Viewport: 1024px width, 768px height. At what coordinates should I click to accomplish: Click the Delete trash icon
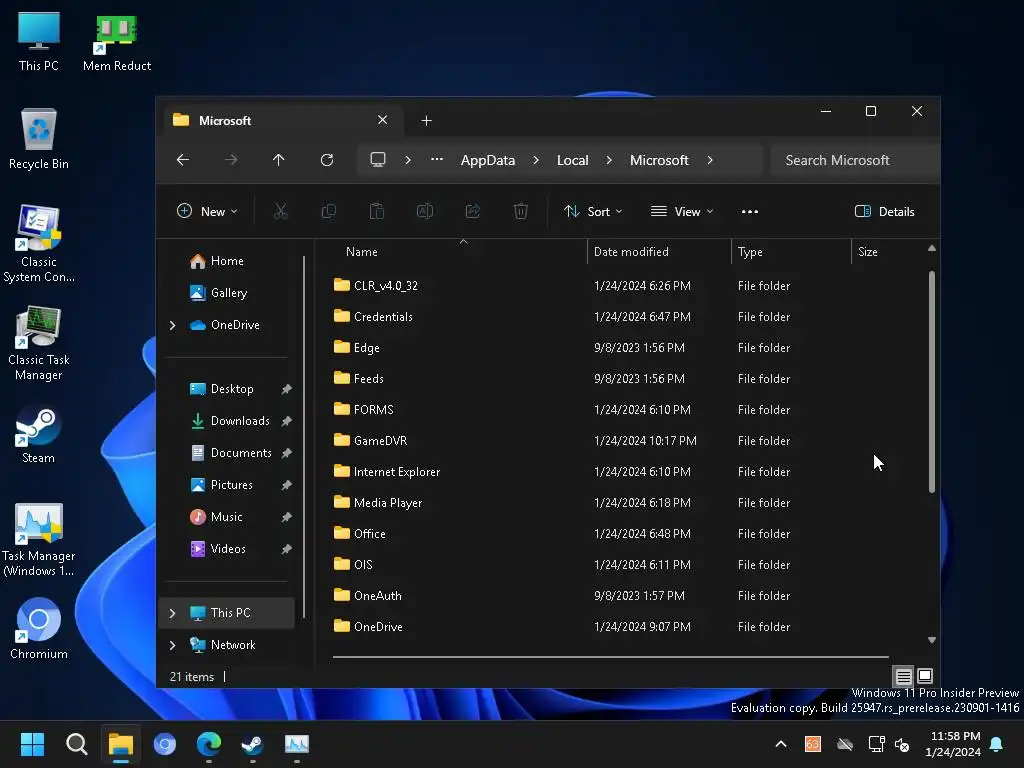[x=520, y=212]
